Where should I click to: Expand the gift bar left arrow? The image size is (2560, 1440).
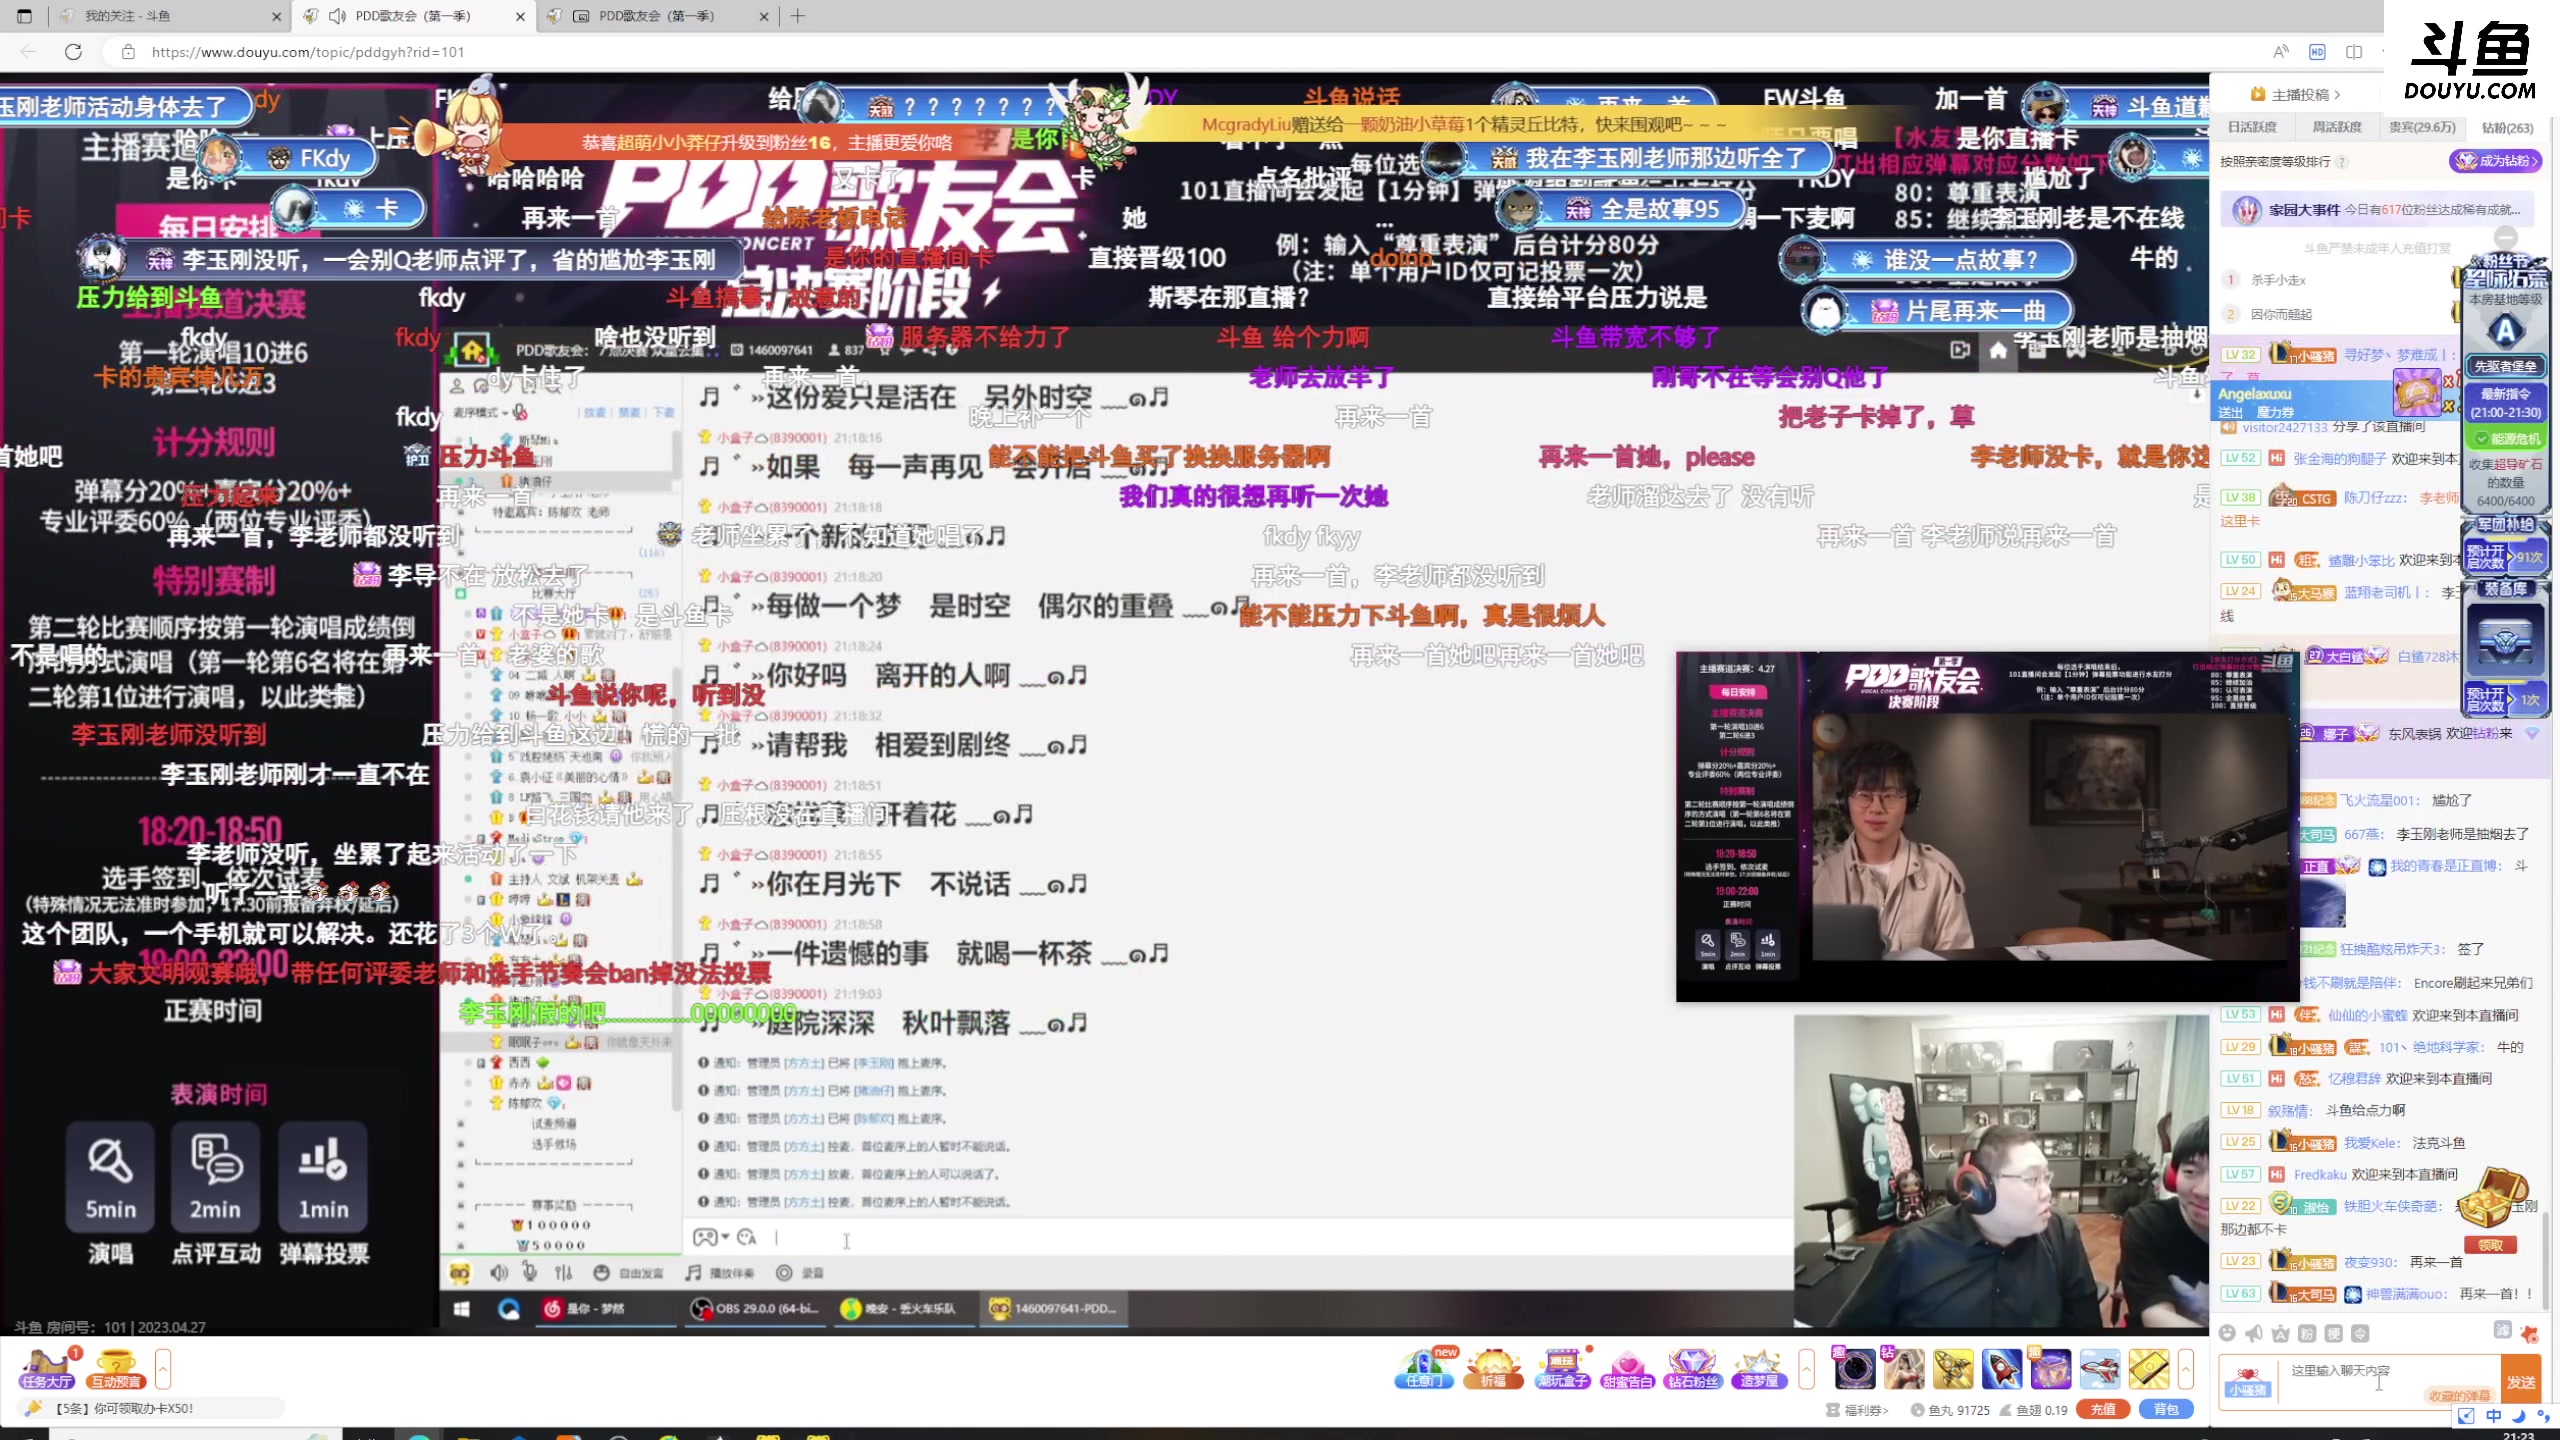1806,1368
